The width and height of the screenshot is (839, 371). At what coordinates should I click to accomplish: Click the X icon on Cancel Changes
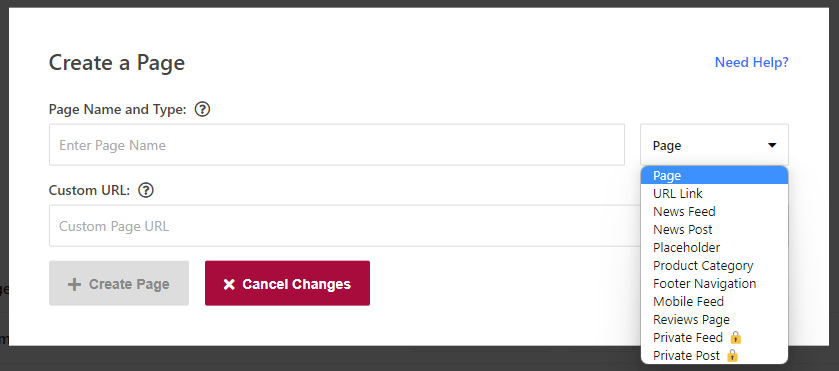[229, 284]
